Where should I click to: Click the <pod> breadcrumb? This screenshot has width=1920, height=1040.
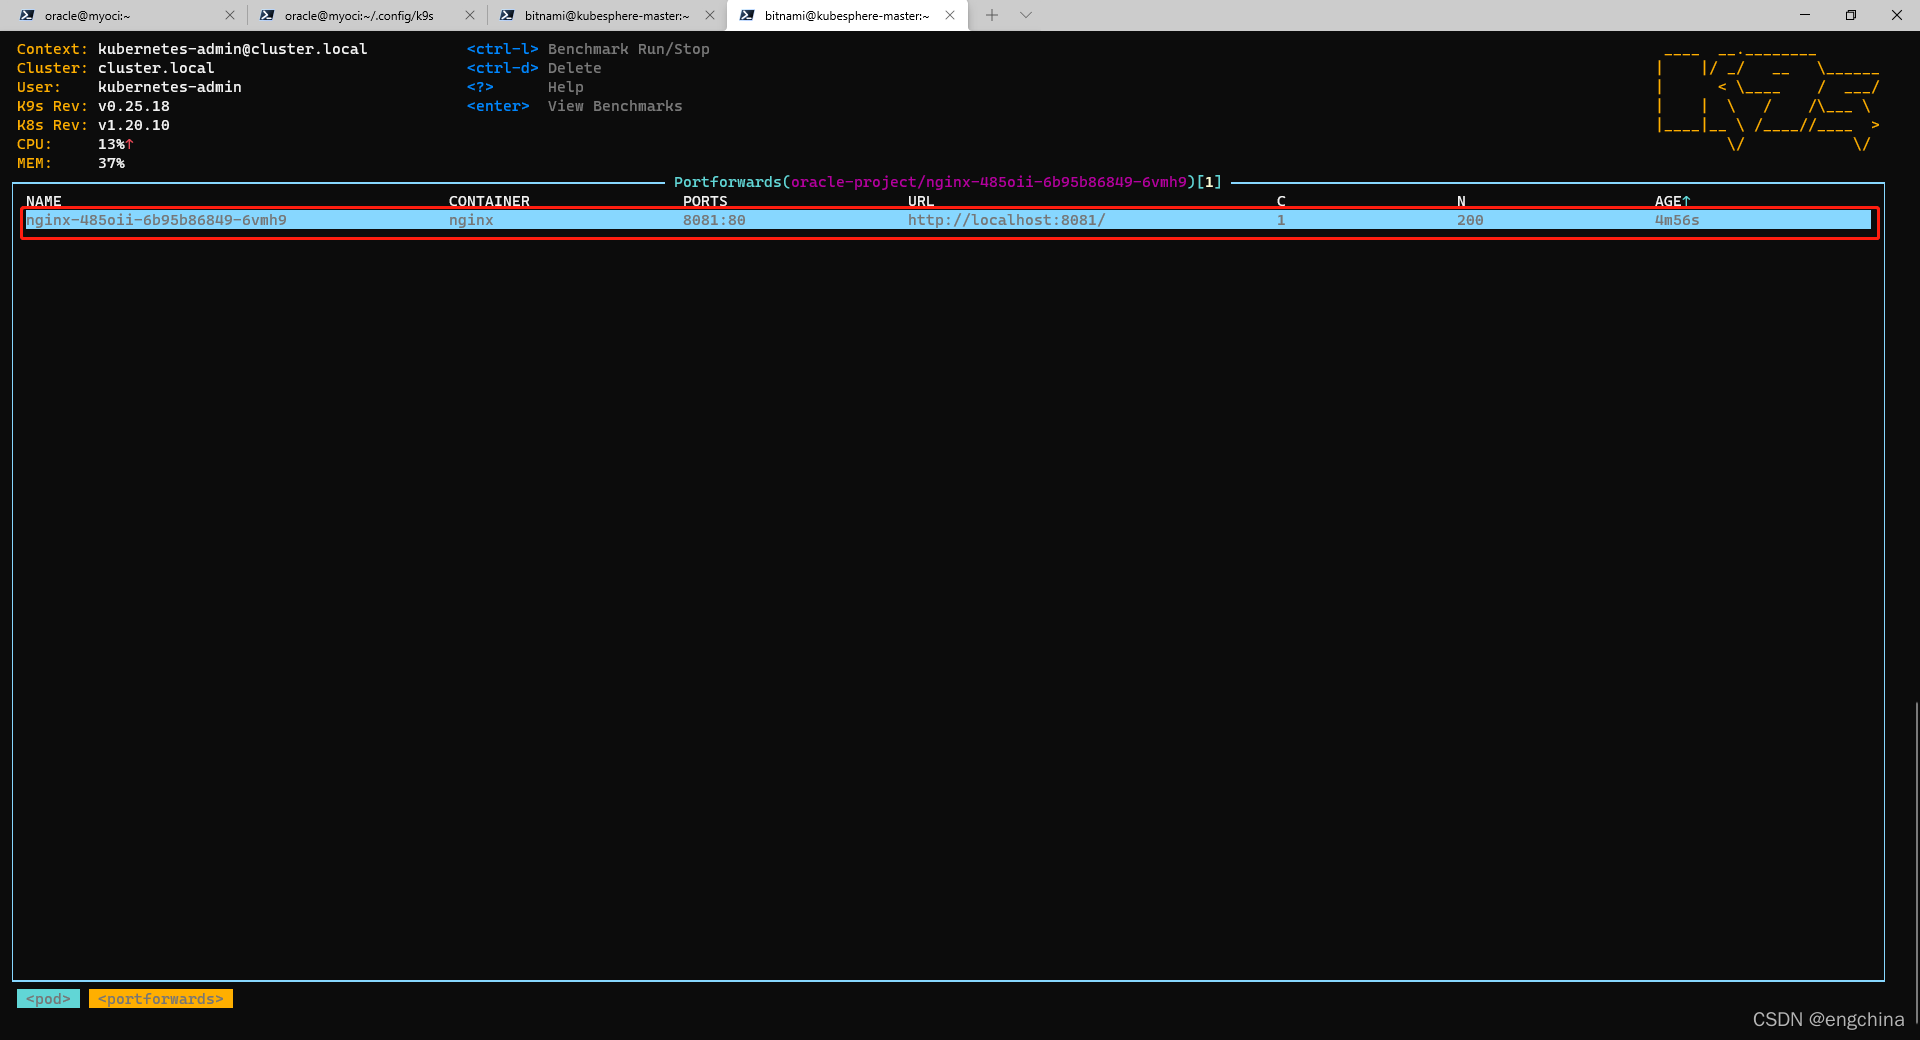tap(48, 998)
